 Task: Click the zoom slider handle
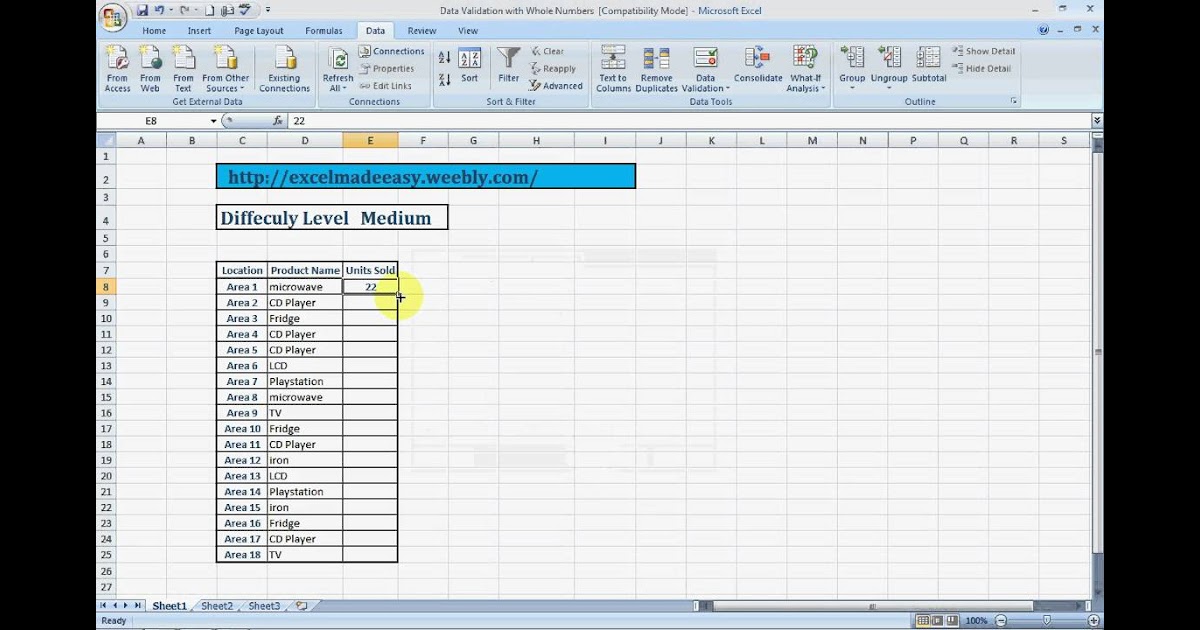pyautogui.click(x=1046, y=621)
